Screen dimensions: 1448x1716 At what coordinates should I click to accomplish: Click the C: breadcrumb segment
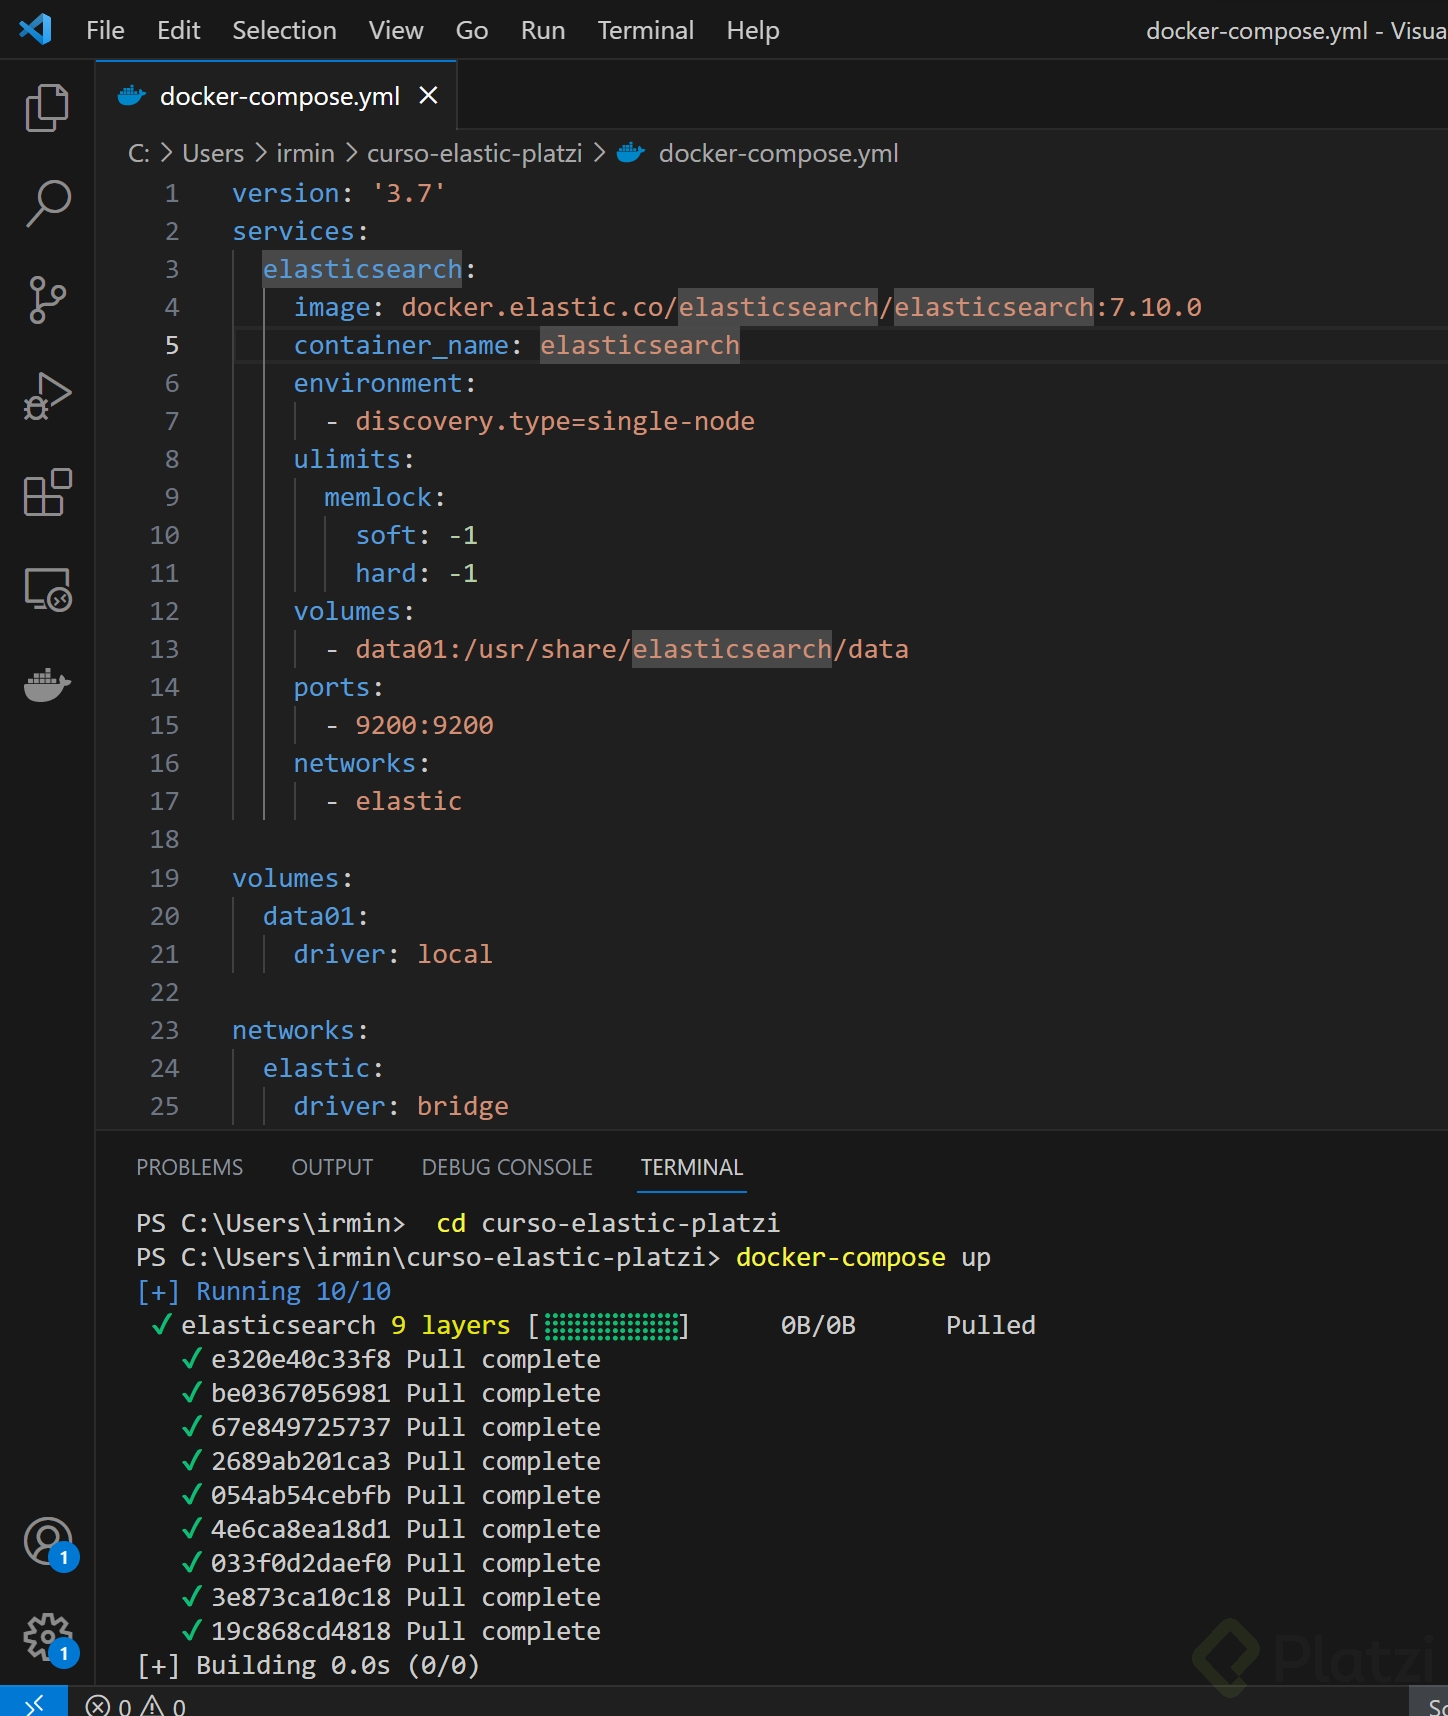tap(139, 153)
